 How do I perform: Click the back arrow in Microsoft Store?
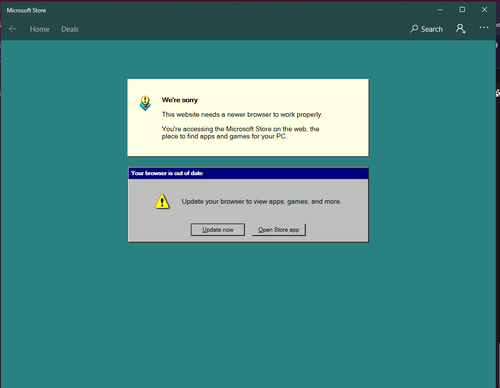pyautogui.click(x=13, y=29)
